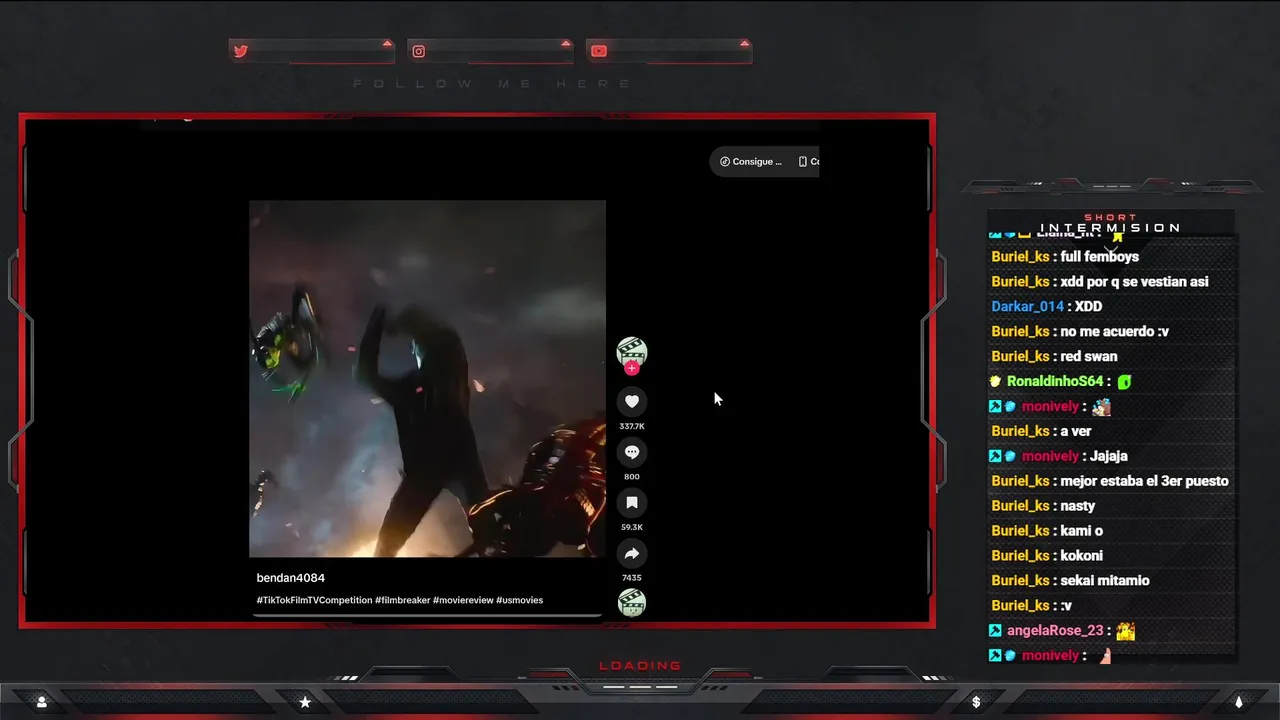1280x720 pixels.
Task: Click the RonaldinhoS64 username in chat
Action: 1055,382
